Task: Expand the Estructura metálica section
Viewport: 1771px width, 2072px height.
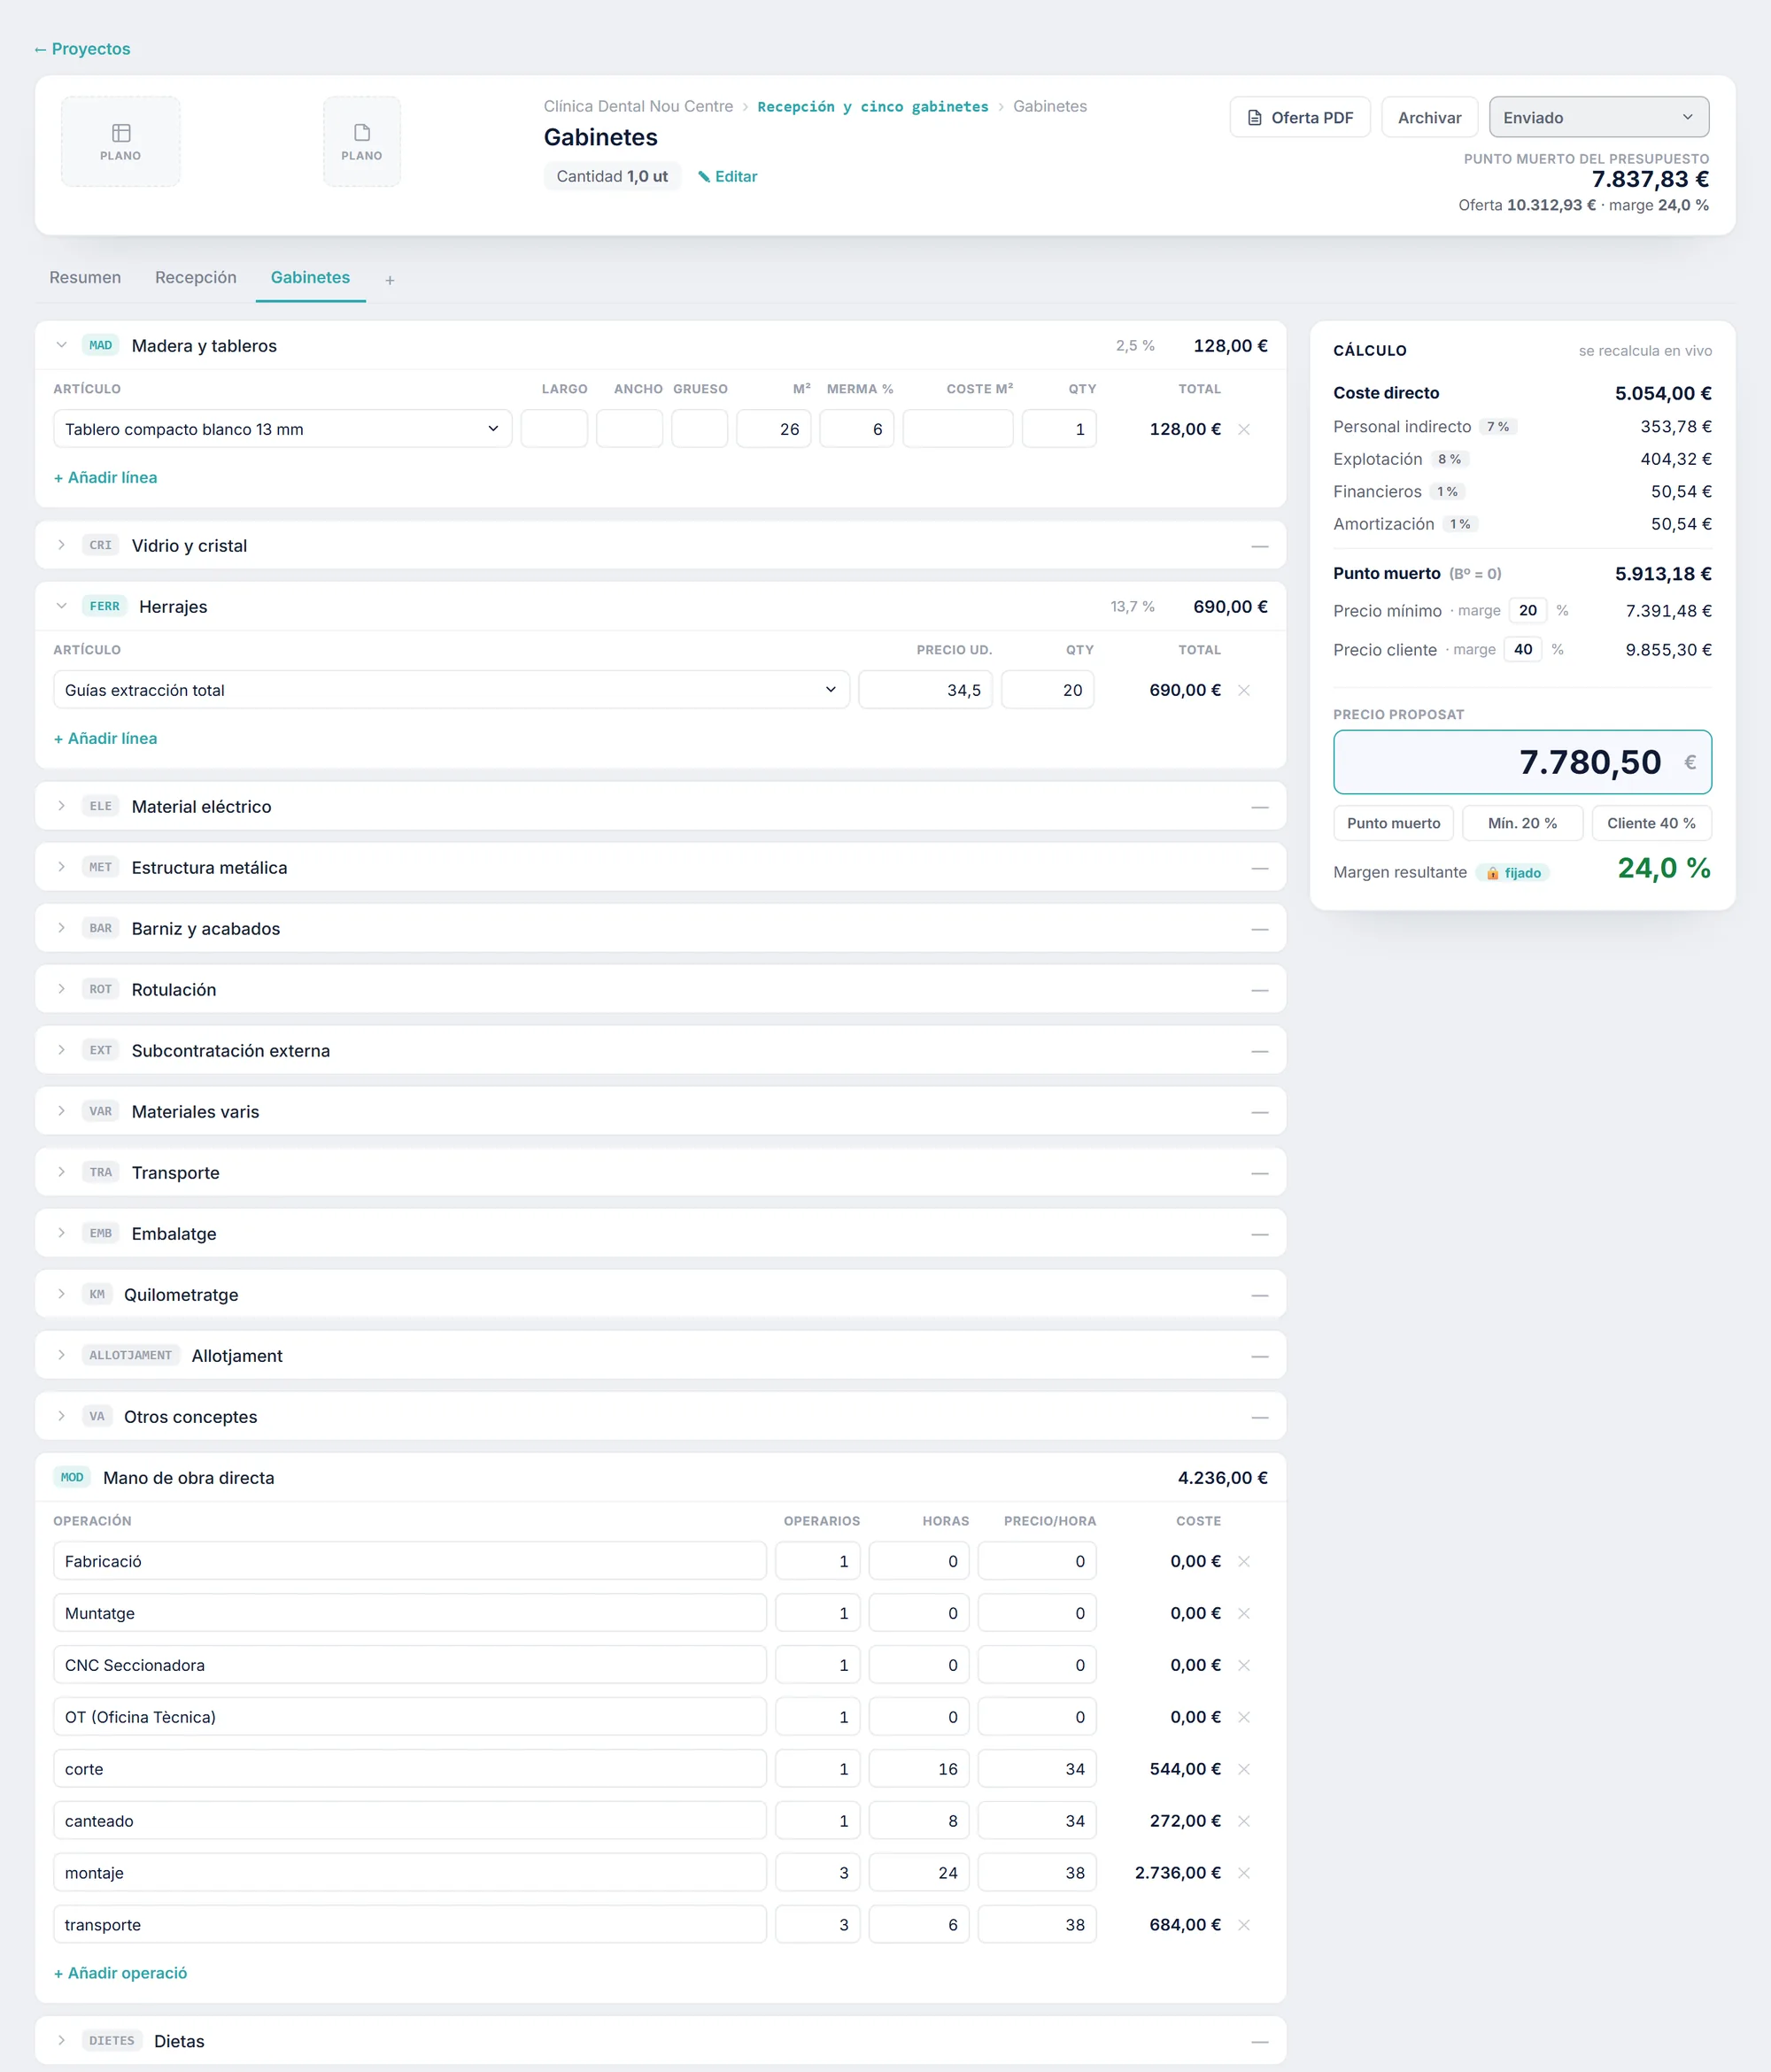Action: [x=61, y=867]
